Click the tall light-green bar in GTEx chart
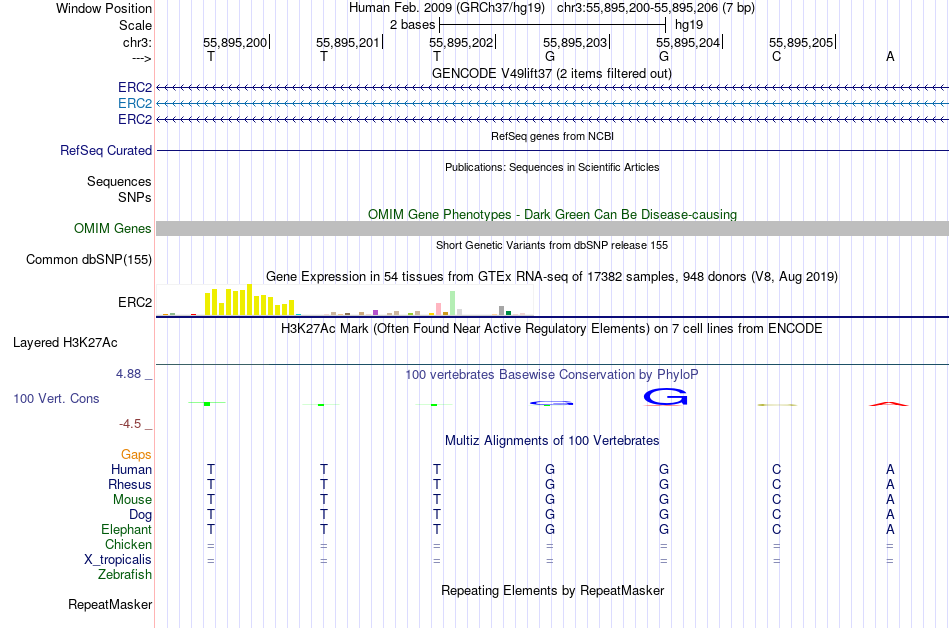 click(x=452, y=303)
